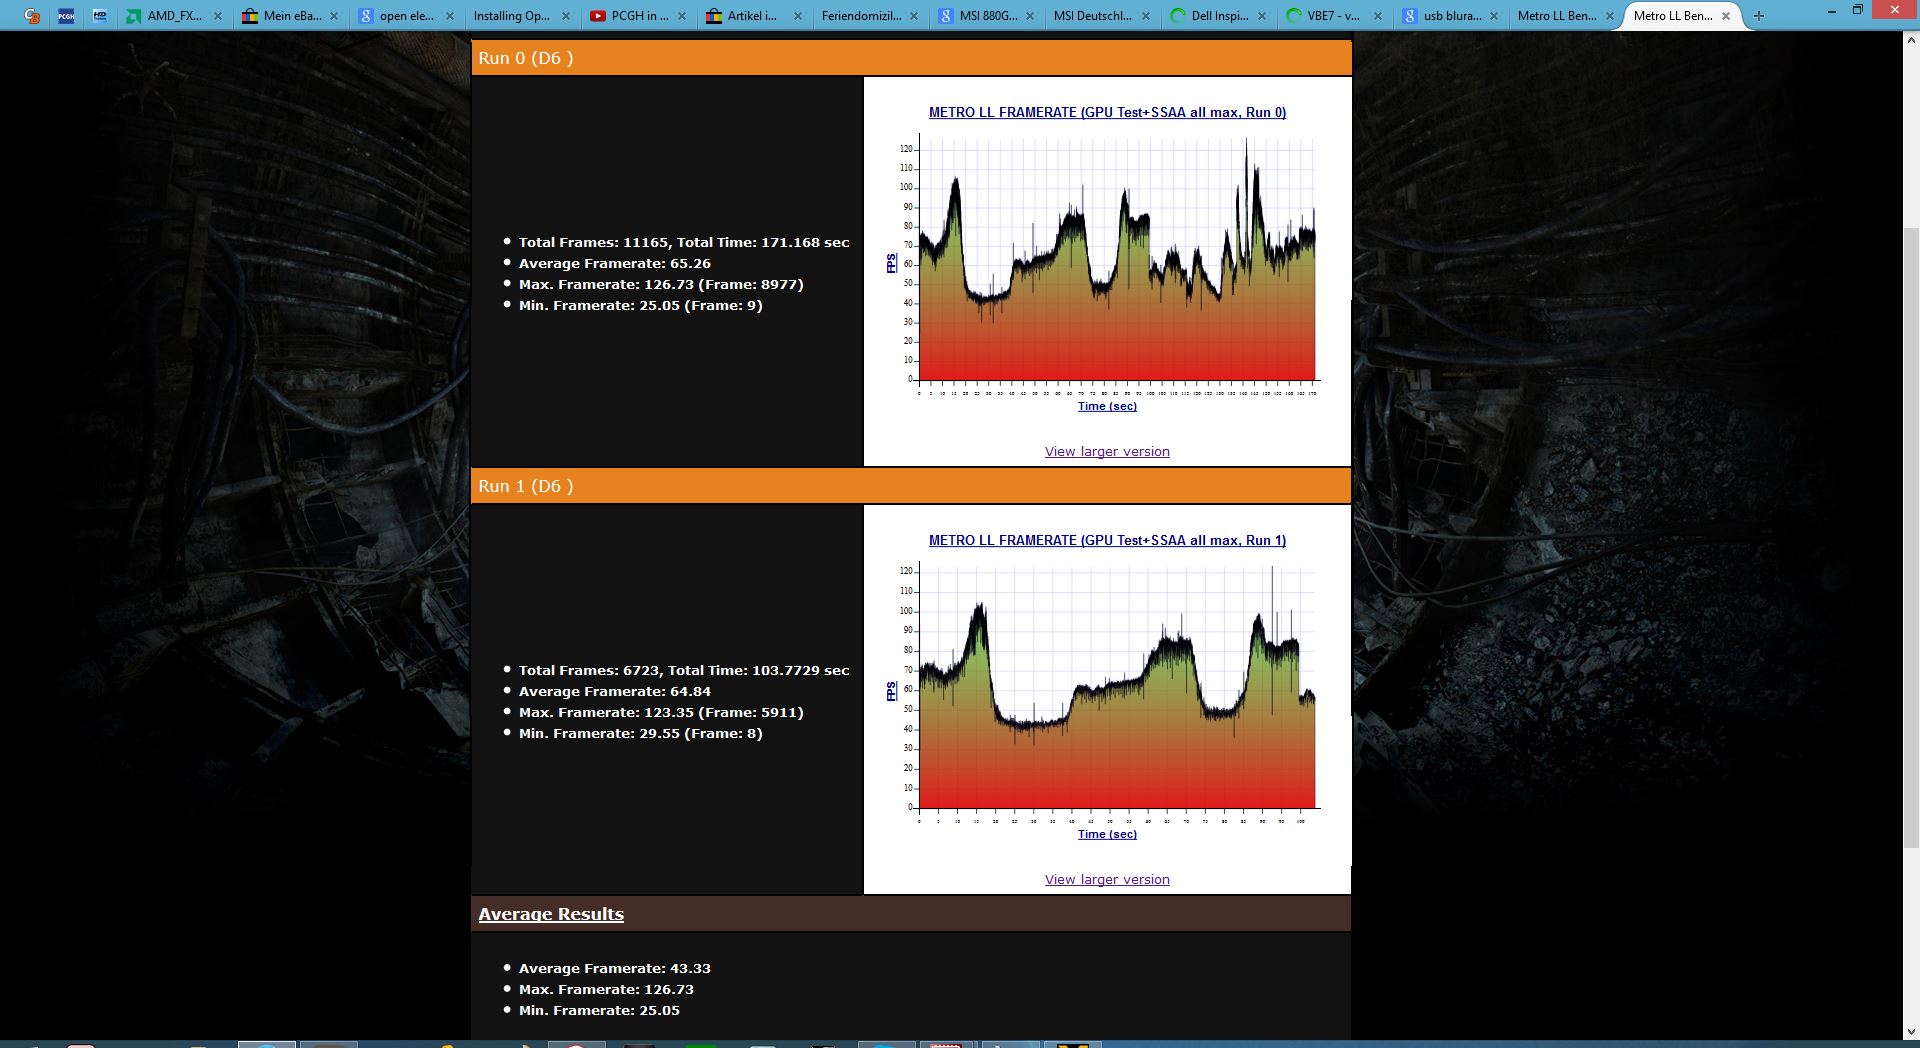Select text Max. Framerate: 126.73 (Frame: 8977)
Viewport: 1920px width, 1048px height.
pos(661,284)
